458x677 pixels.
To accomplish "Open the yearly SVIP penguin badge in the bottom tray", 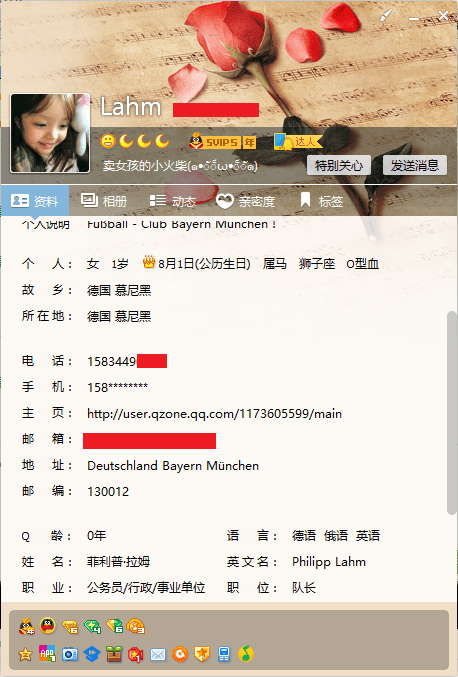I will click(26, 626).
